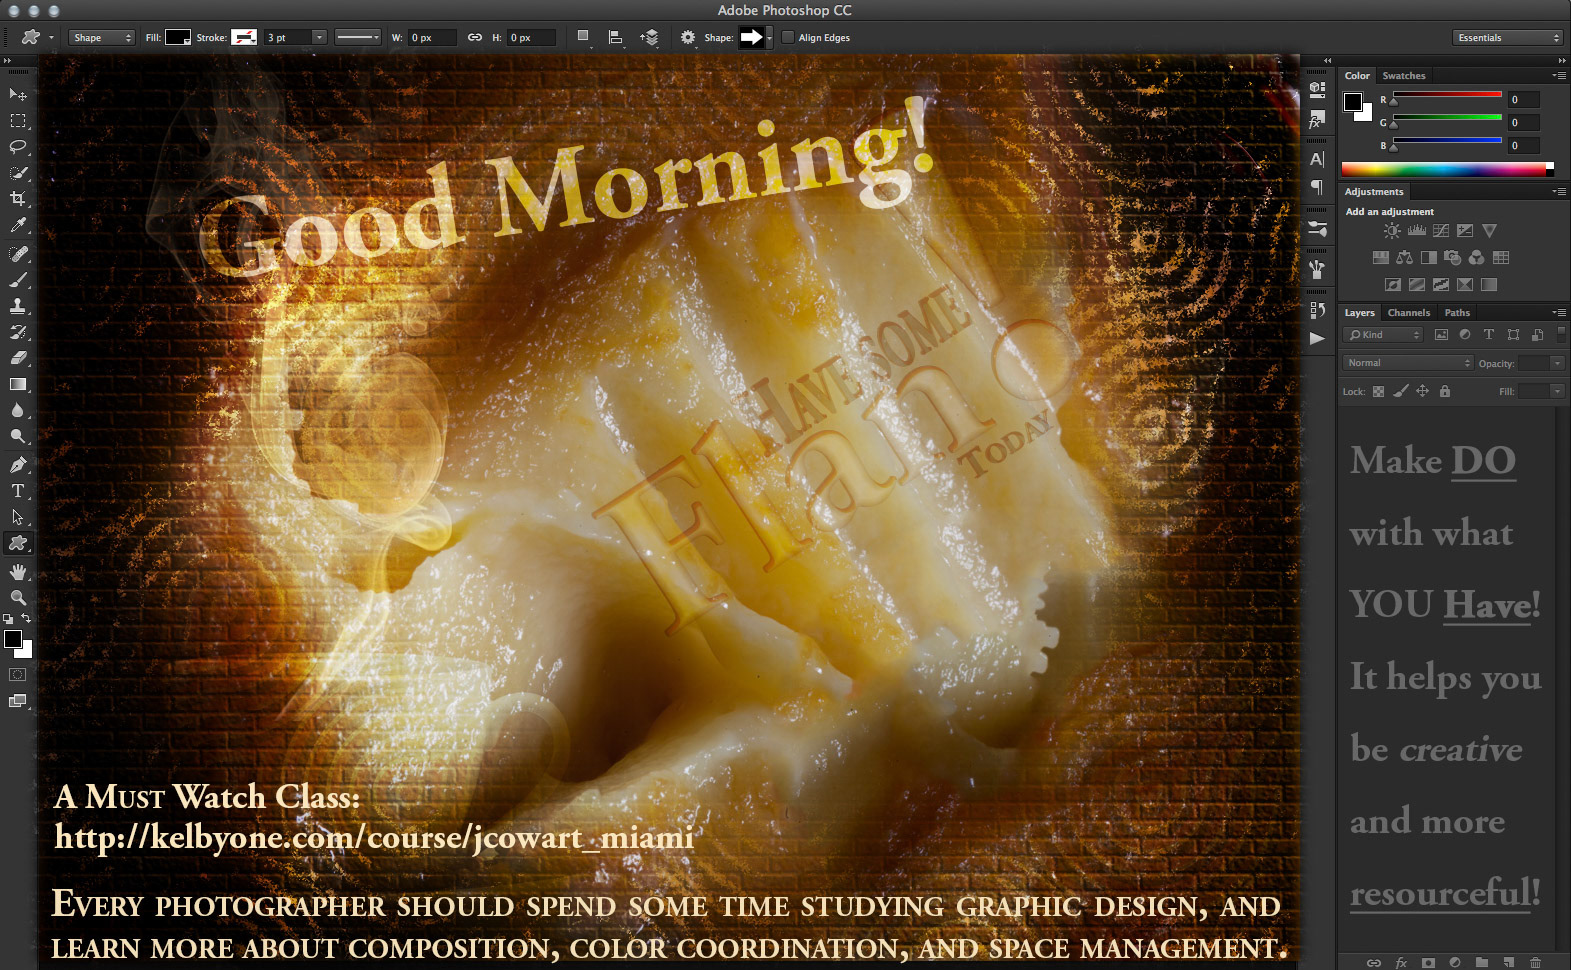Switch to the Channels tab
This screenshot has height=970, width=1571.
(1408, 313)
